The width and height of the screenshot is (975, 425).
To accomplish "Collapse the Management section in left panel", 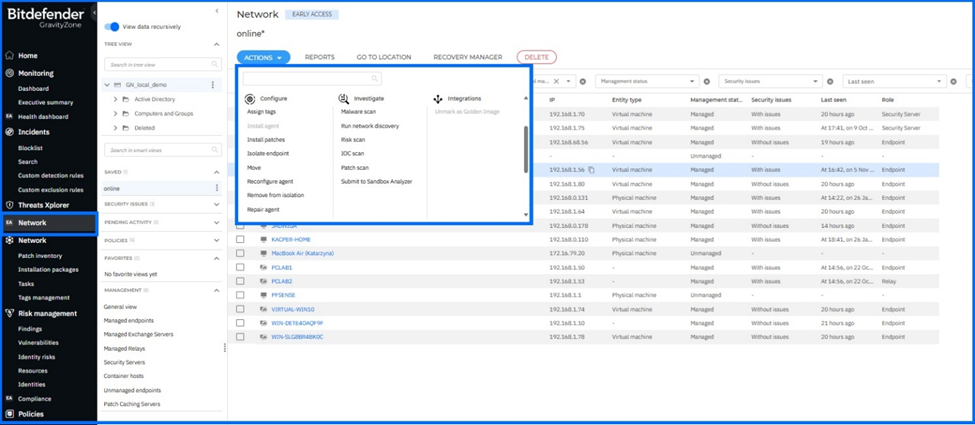I will [217, 290].
